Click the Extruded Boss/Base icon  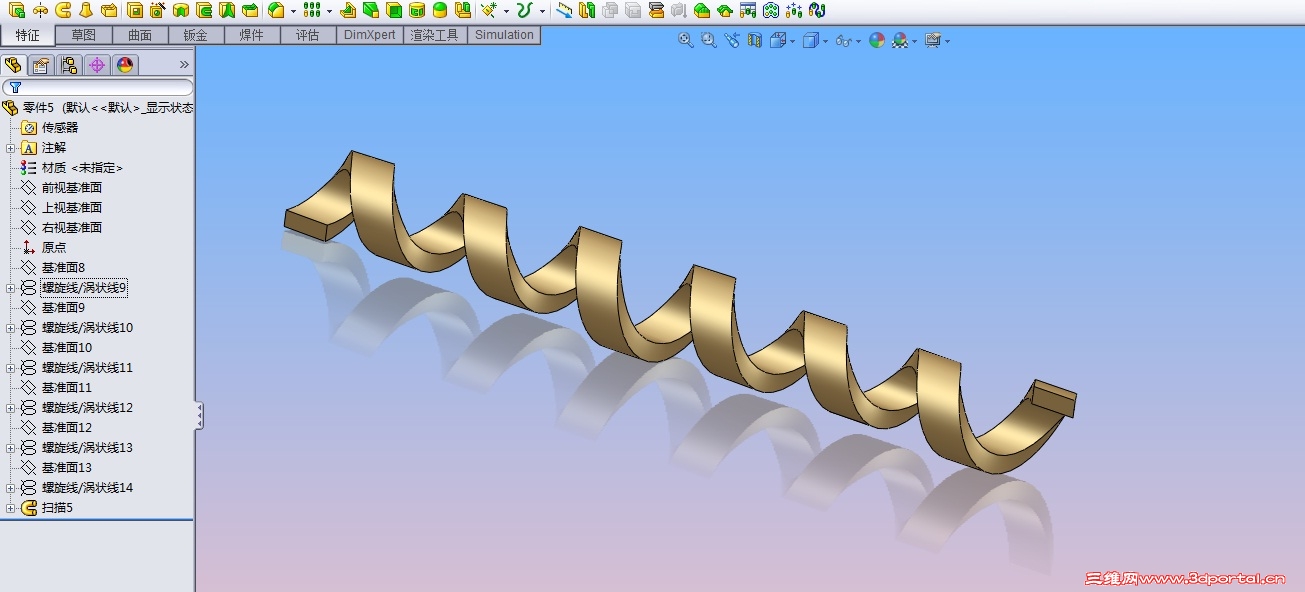coord(17,11)
